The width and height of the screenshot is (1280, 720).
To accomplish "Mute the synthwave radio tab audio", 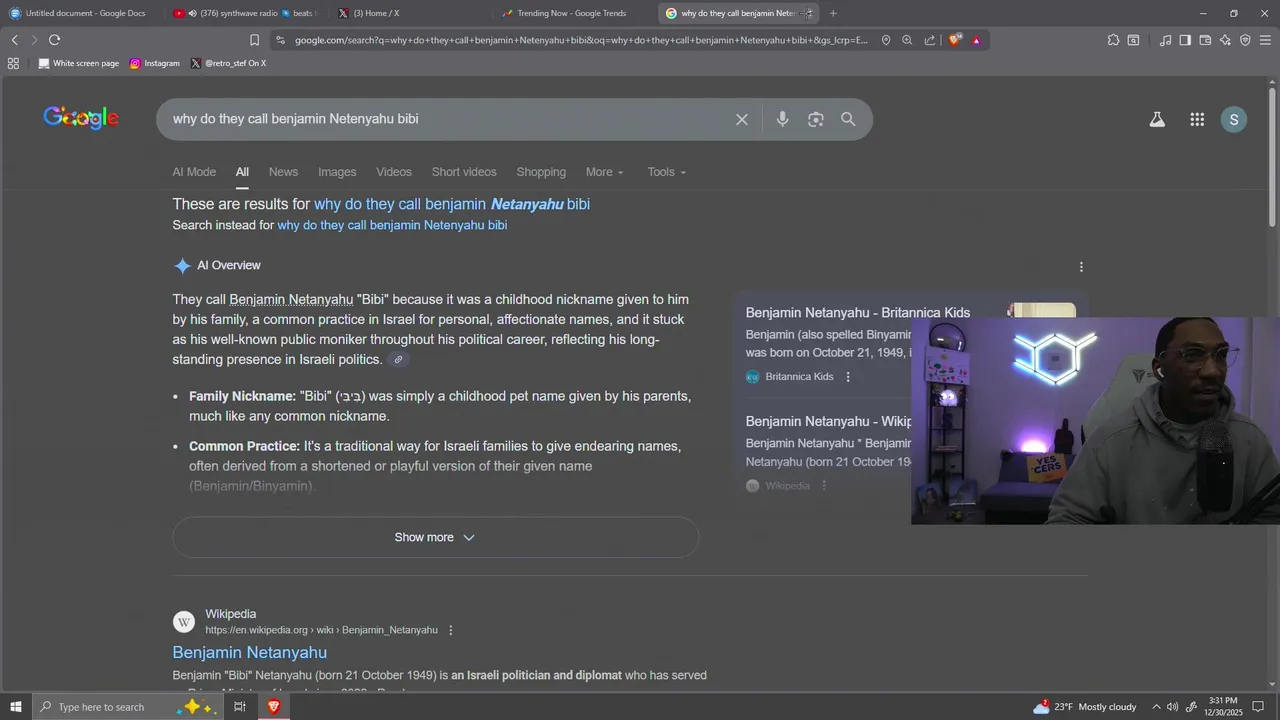I will coord(191,13).
